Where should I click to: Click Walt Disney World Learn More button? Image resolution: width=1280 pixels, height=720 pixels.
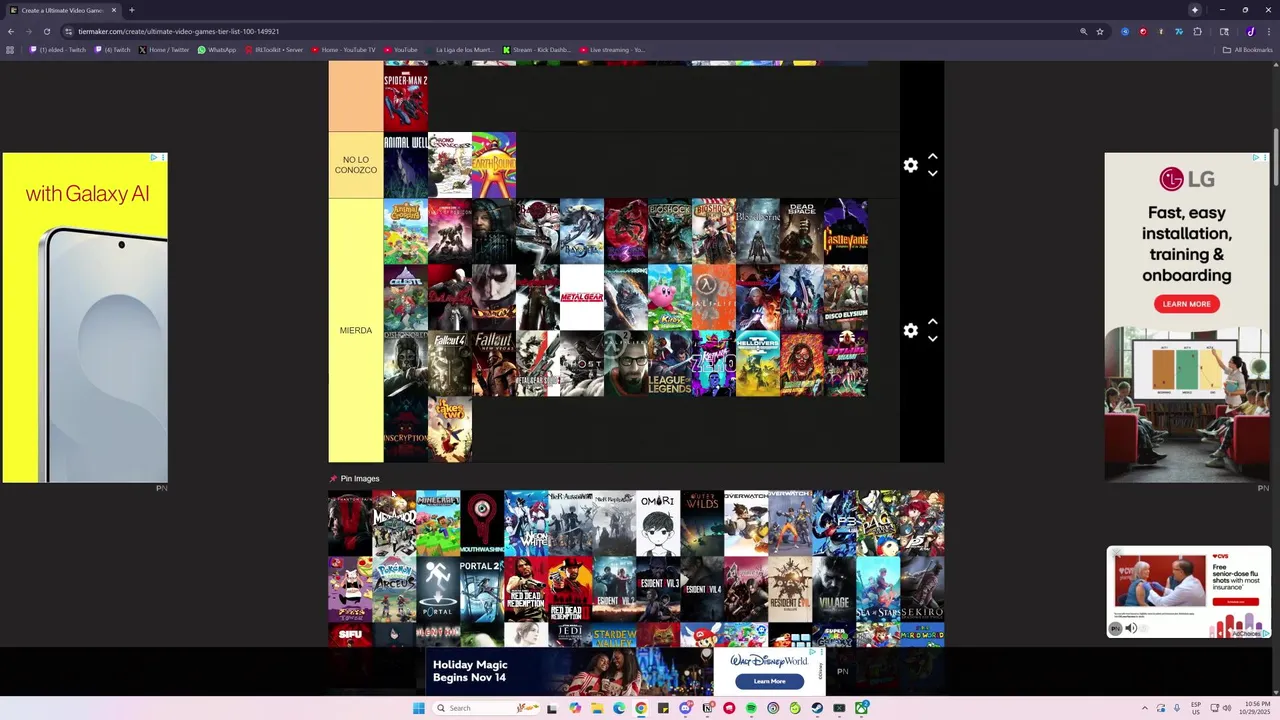769,681
